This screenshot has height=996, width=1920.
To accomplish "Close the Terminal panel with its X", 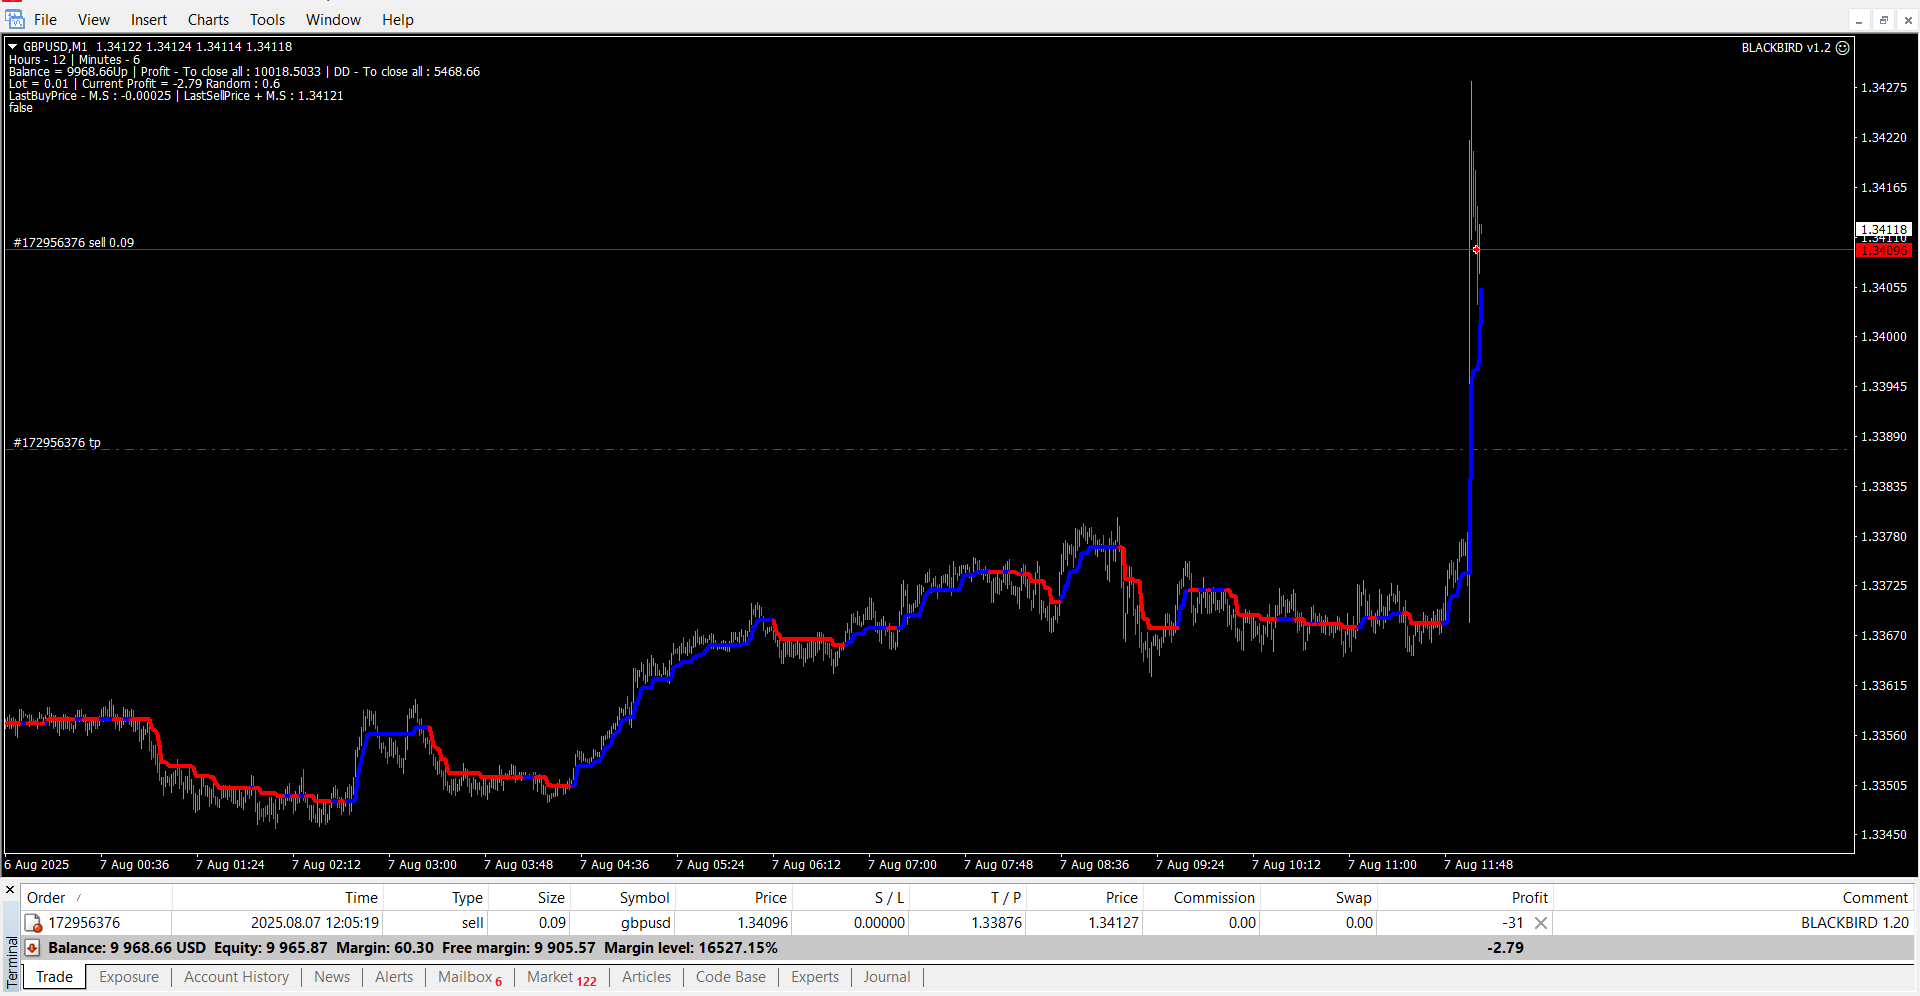I will tap(10, 890).
